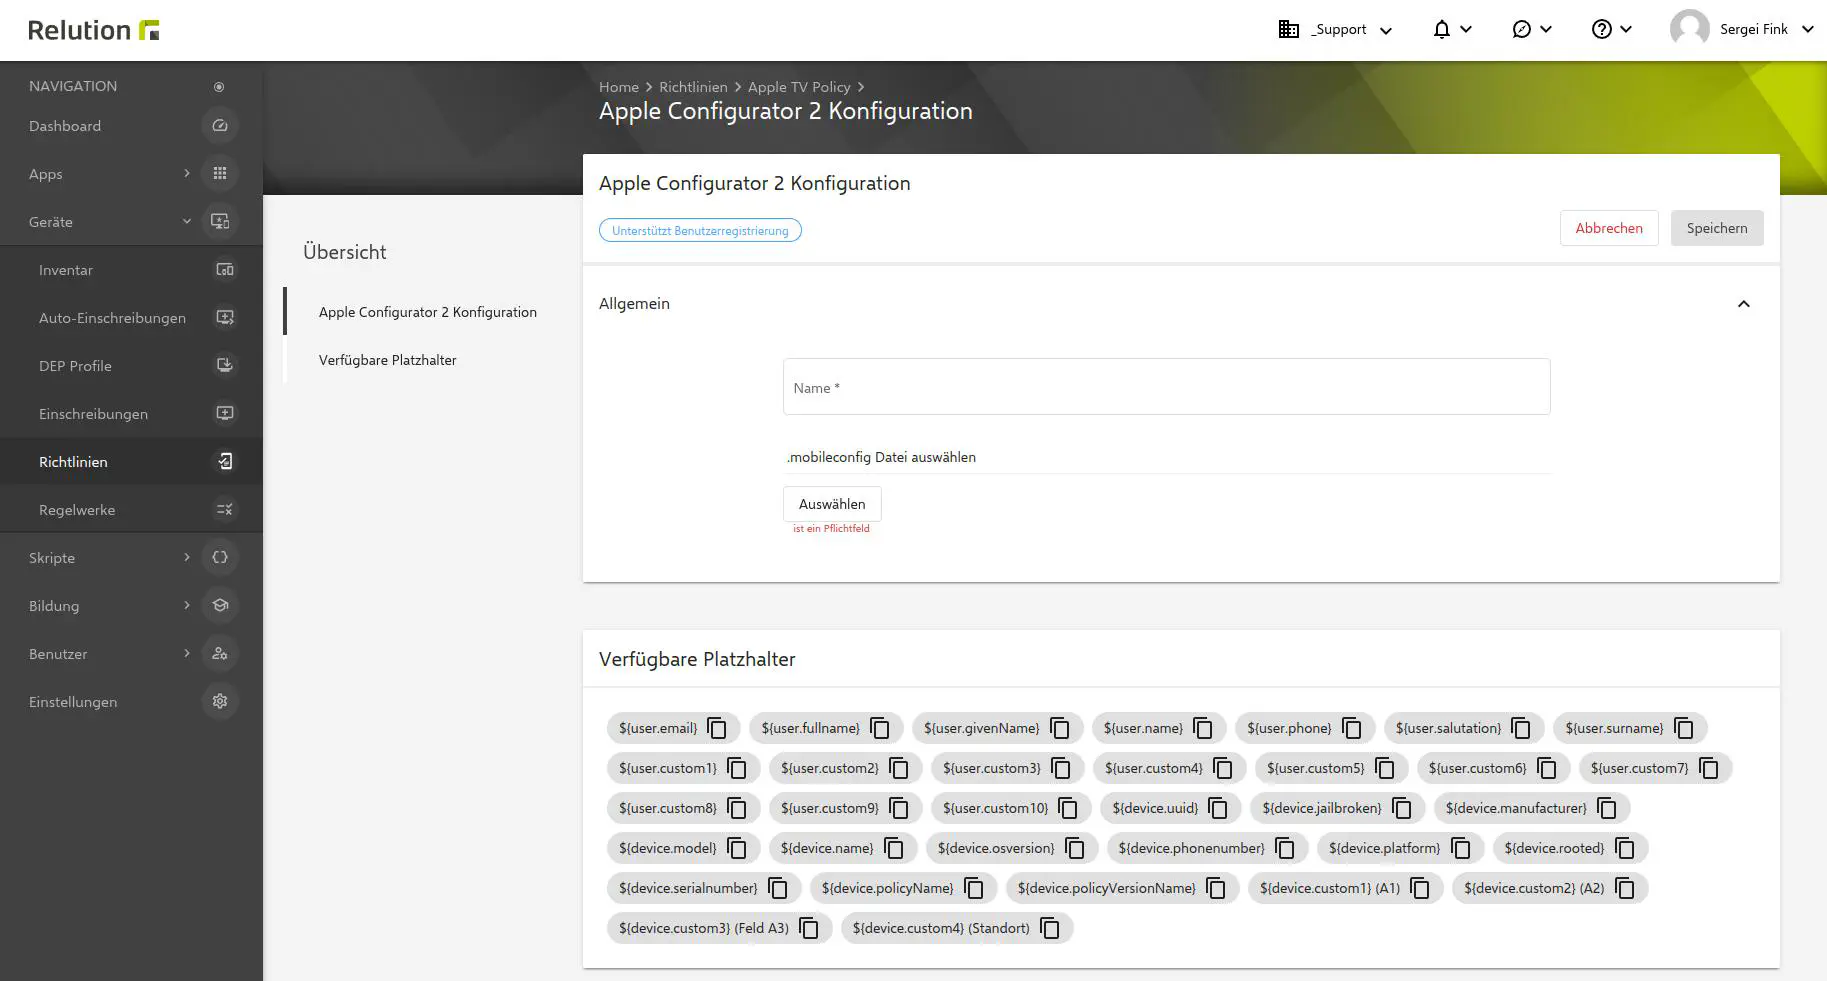Select Richtlinien in the sidebar

pos(131,462)
